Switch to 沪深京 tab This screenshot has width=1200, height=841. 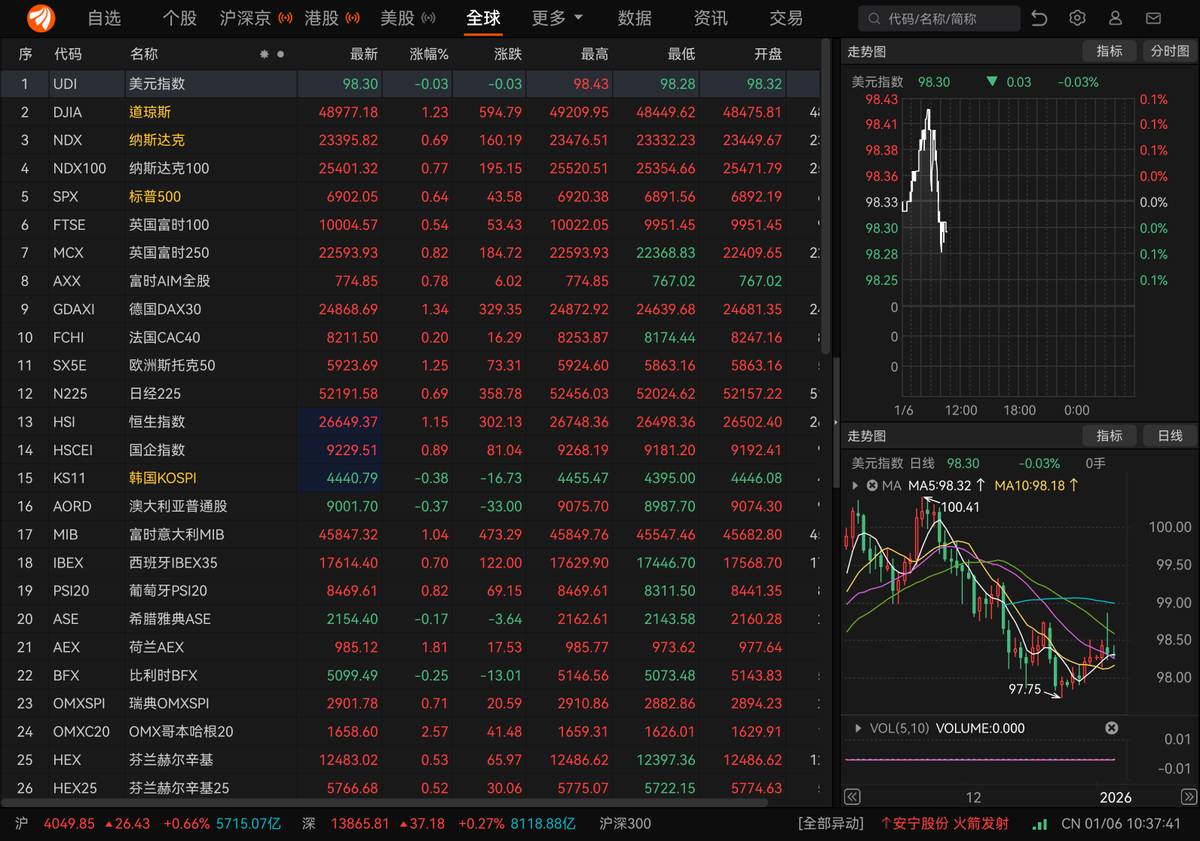tap(245, 18)
